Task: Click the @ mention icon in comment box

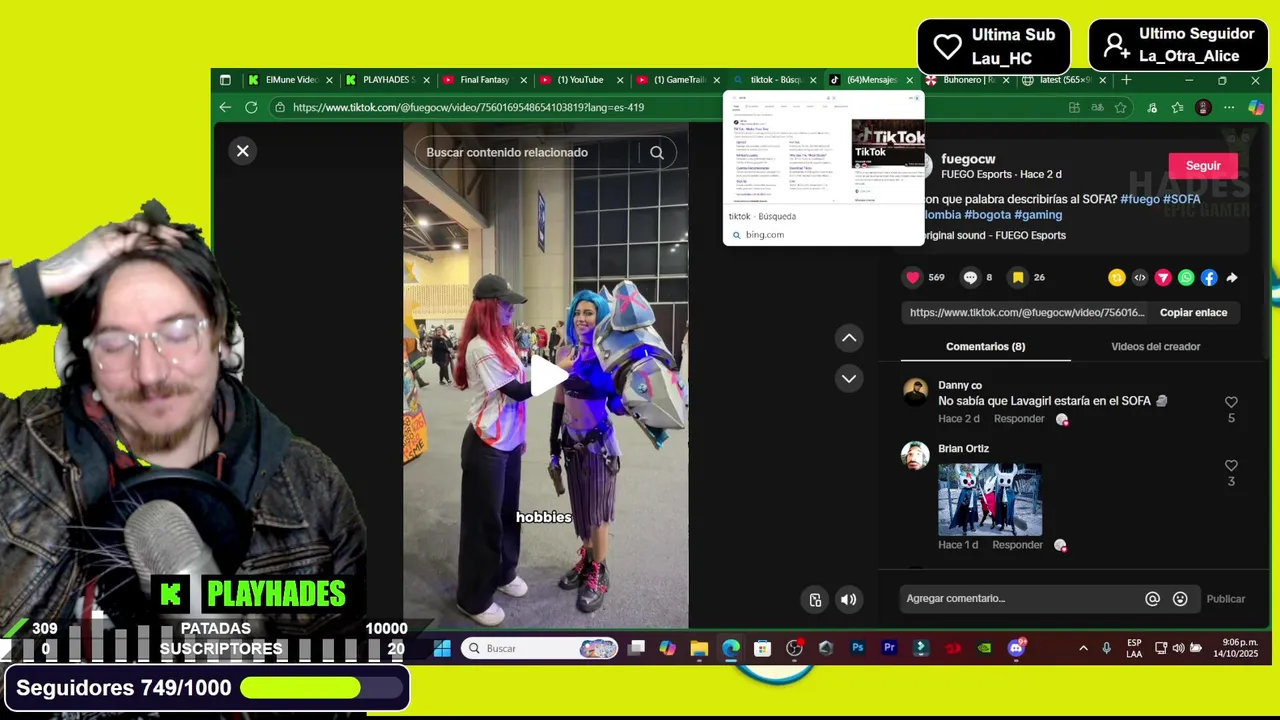Action: click(x=1152, y=599)
